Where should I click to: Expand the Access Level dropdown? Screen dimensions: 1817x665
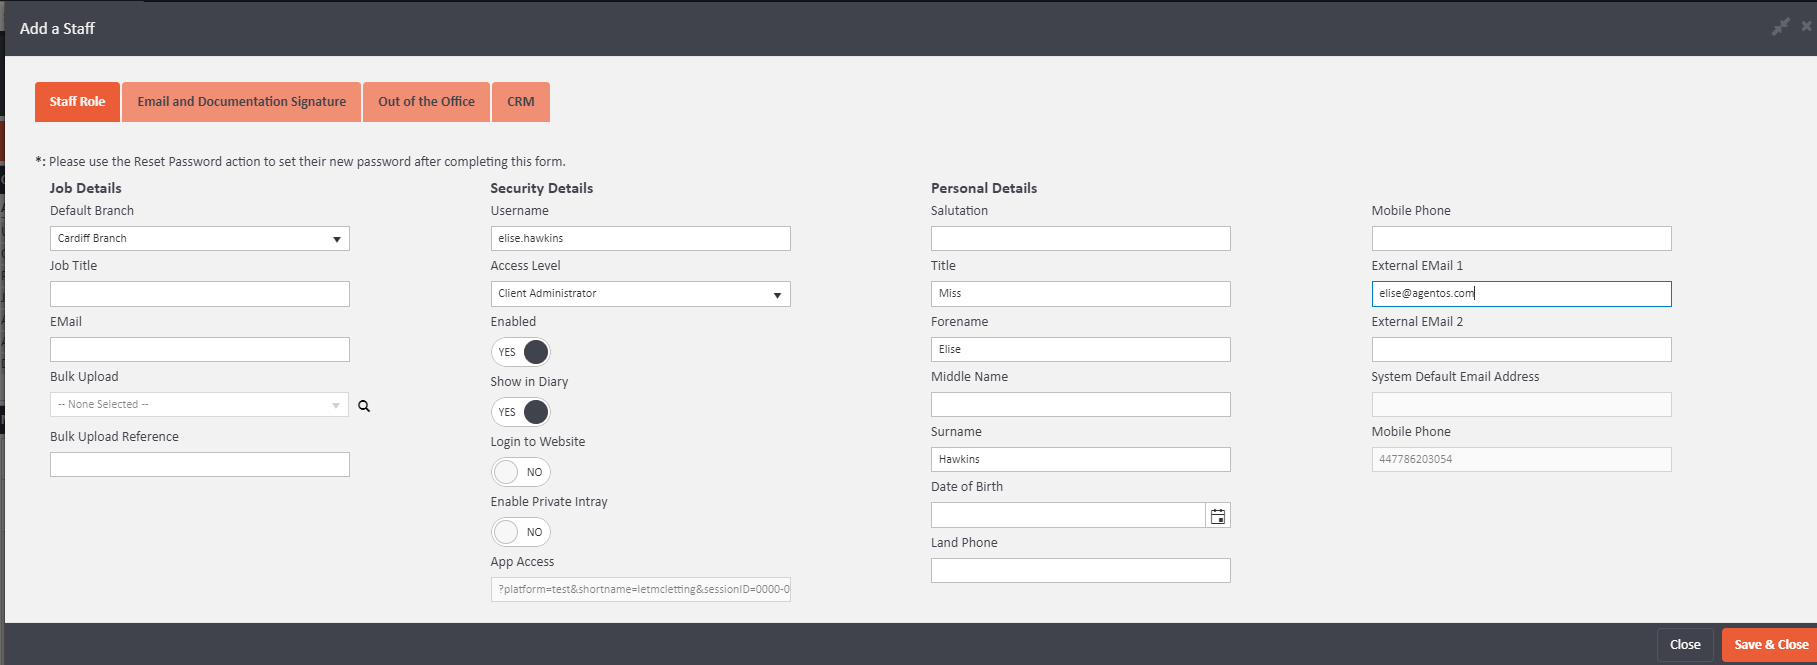(x=640, y=294)
